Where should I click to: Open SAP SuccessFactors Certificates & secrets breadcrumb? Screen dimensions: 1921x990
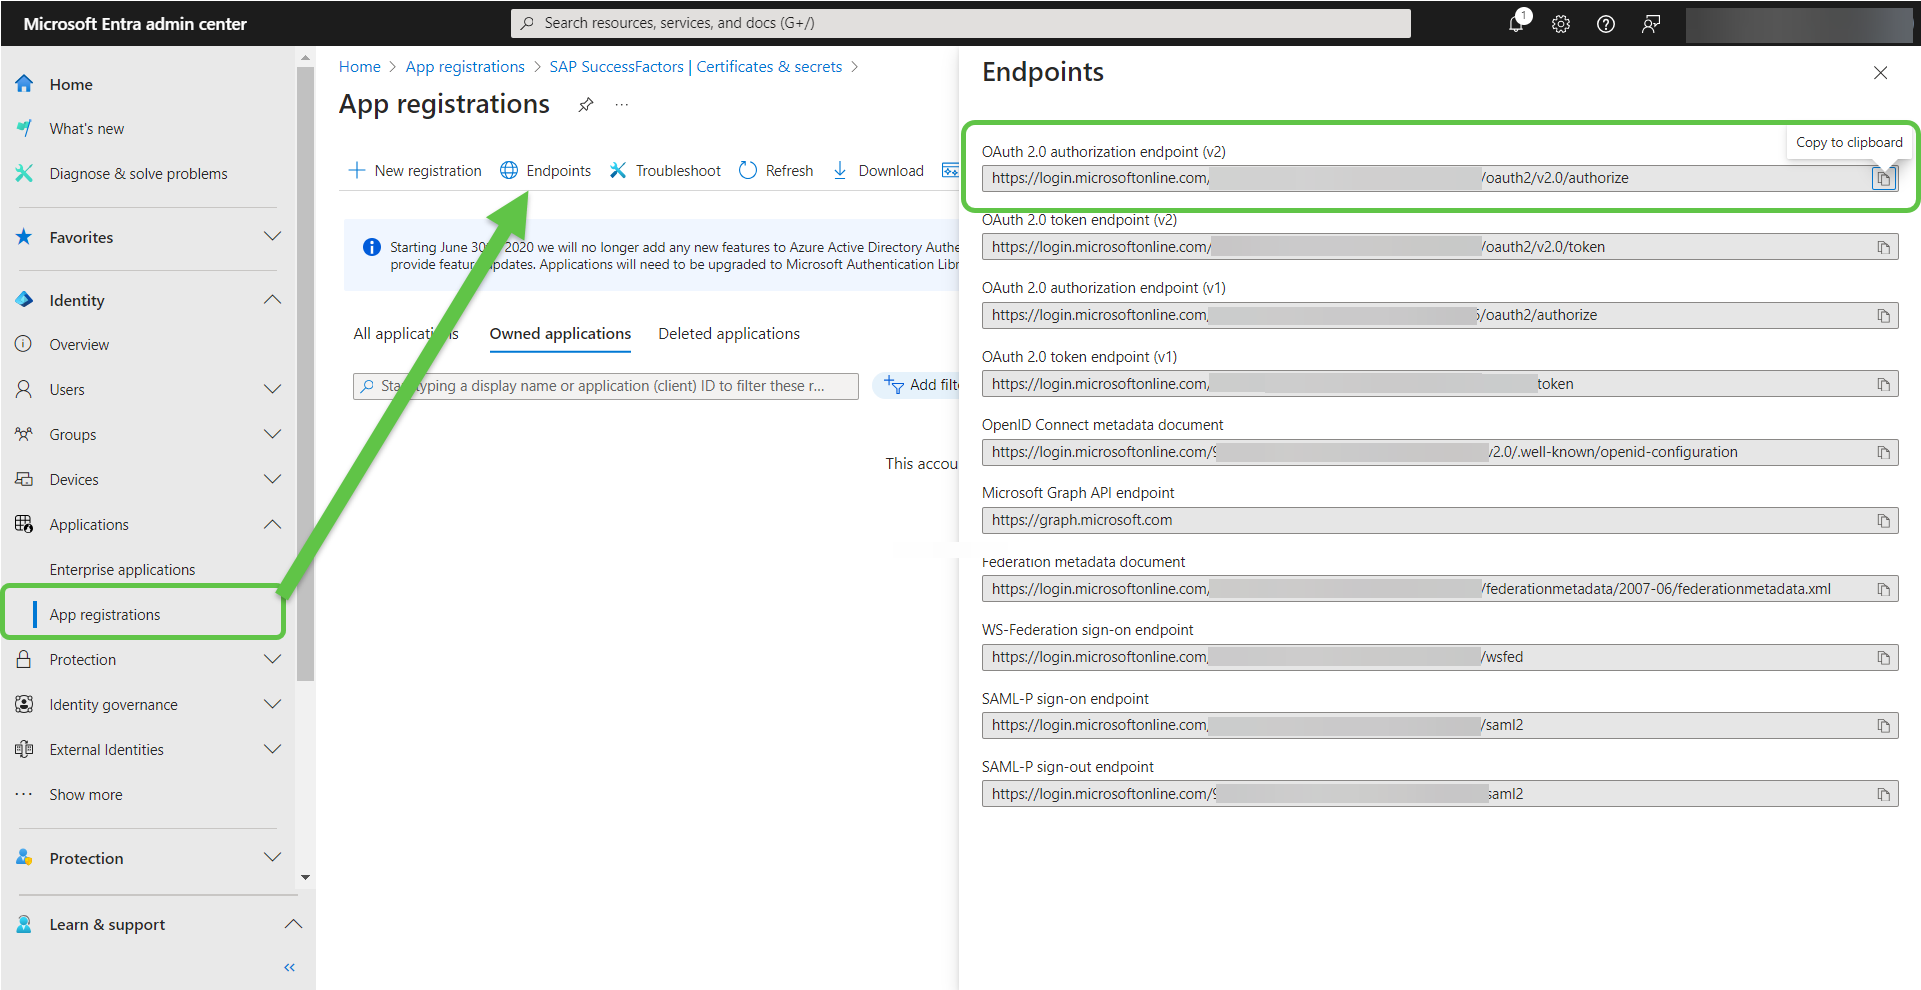(696, 67)
